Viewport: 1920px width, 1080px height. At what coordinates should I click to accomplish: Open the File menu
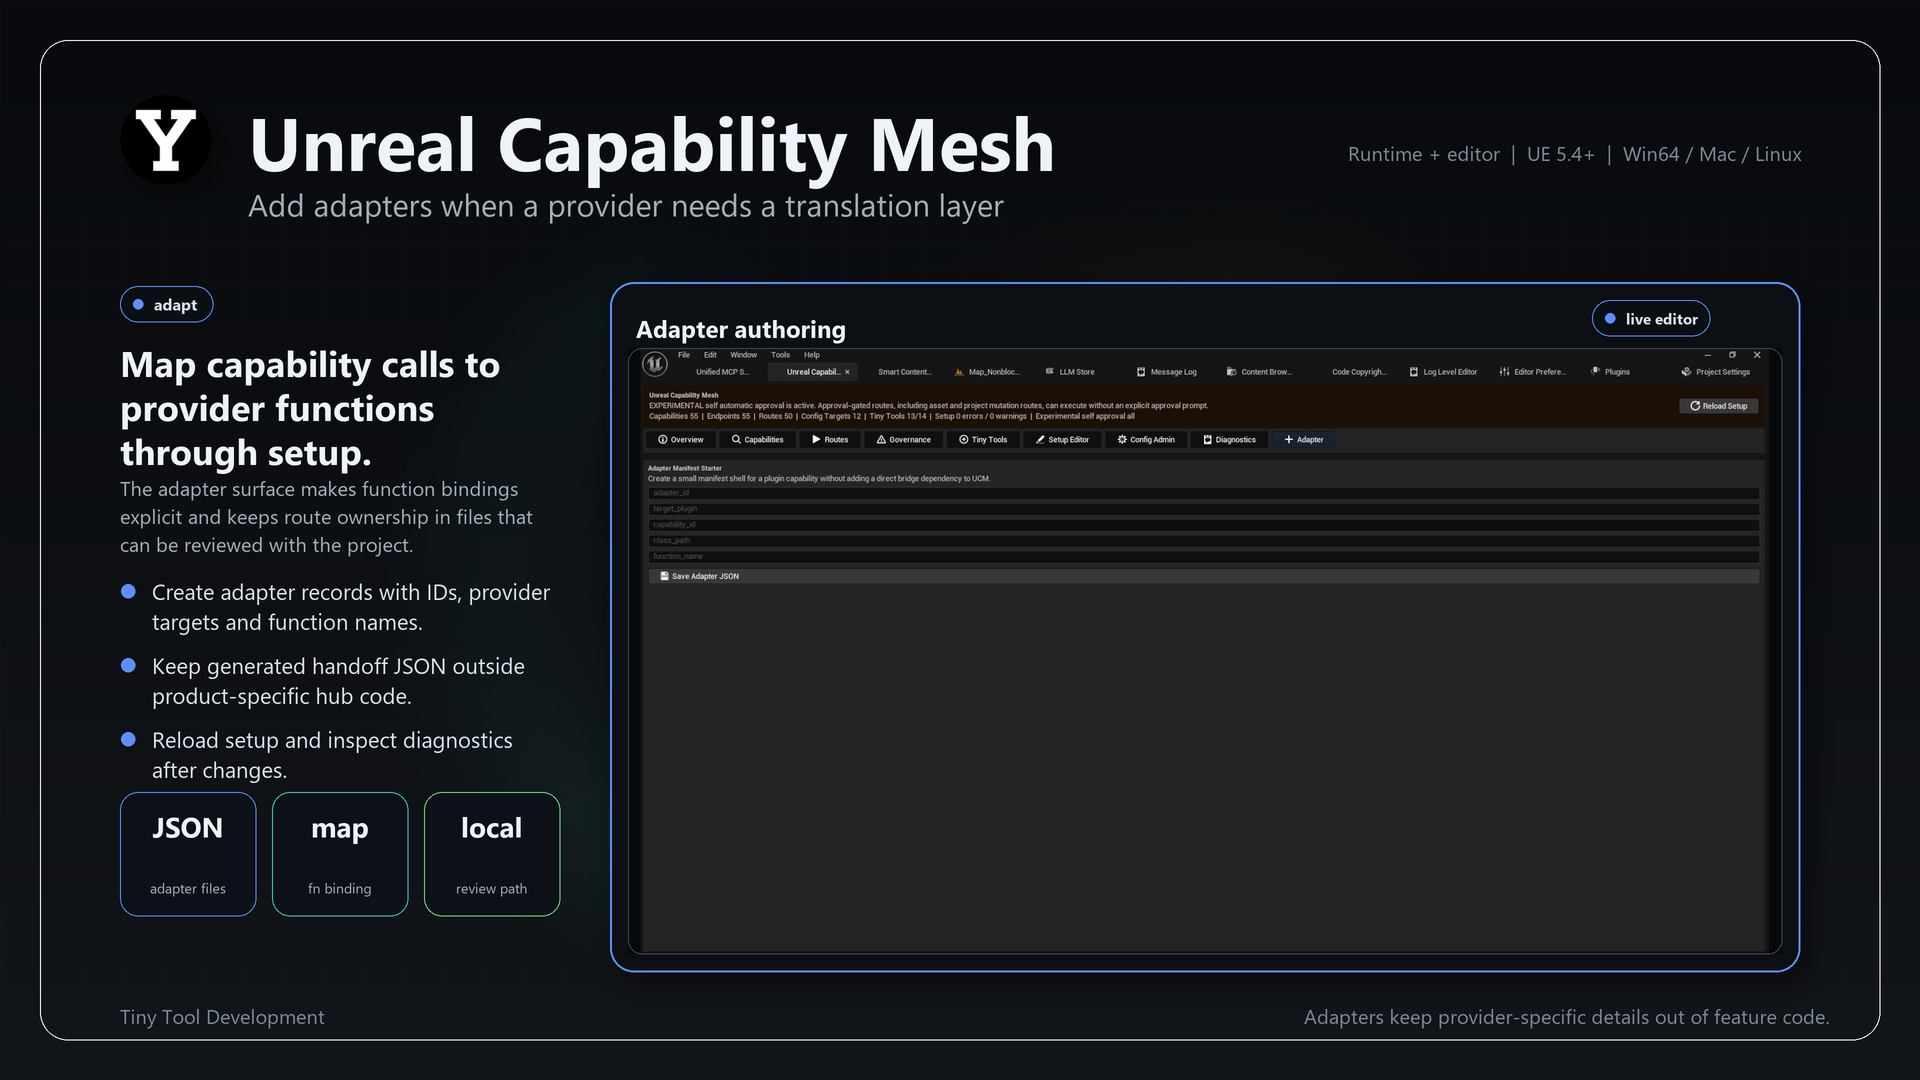click(684, 355)
